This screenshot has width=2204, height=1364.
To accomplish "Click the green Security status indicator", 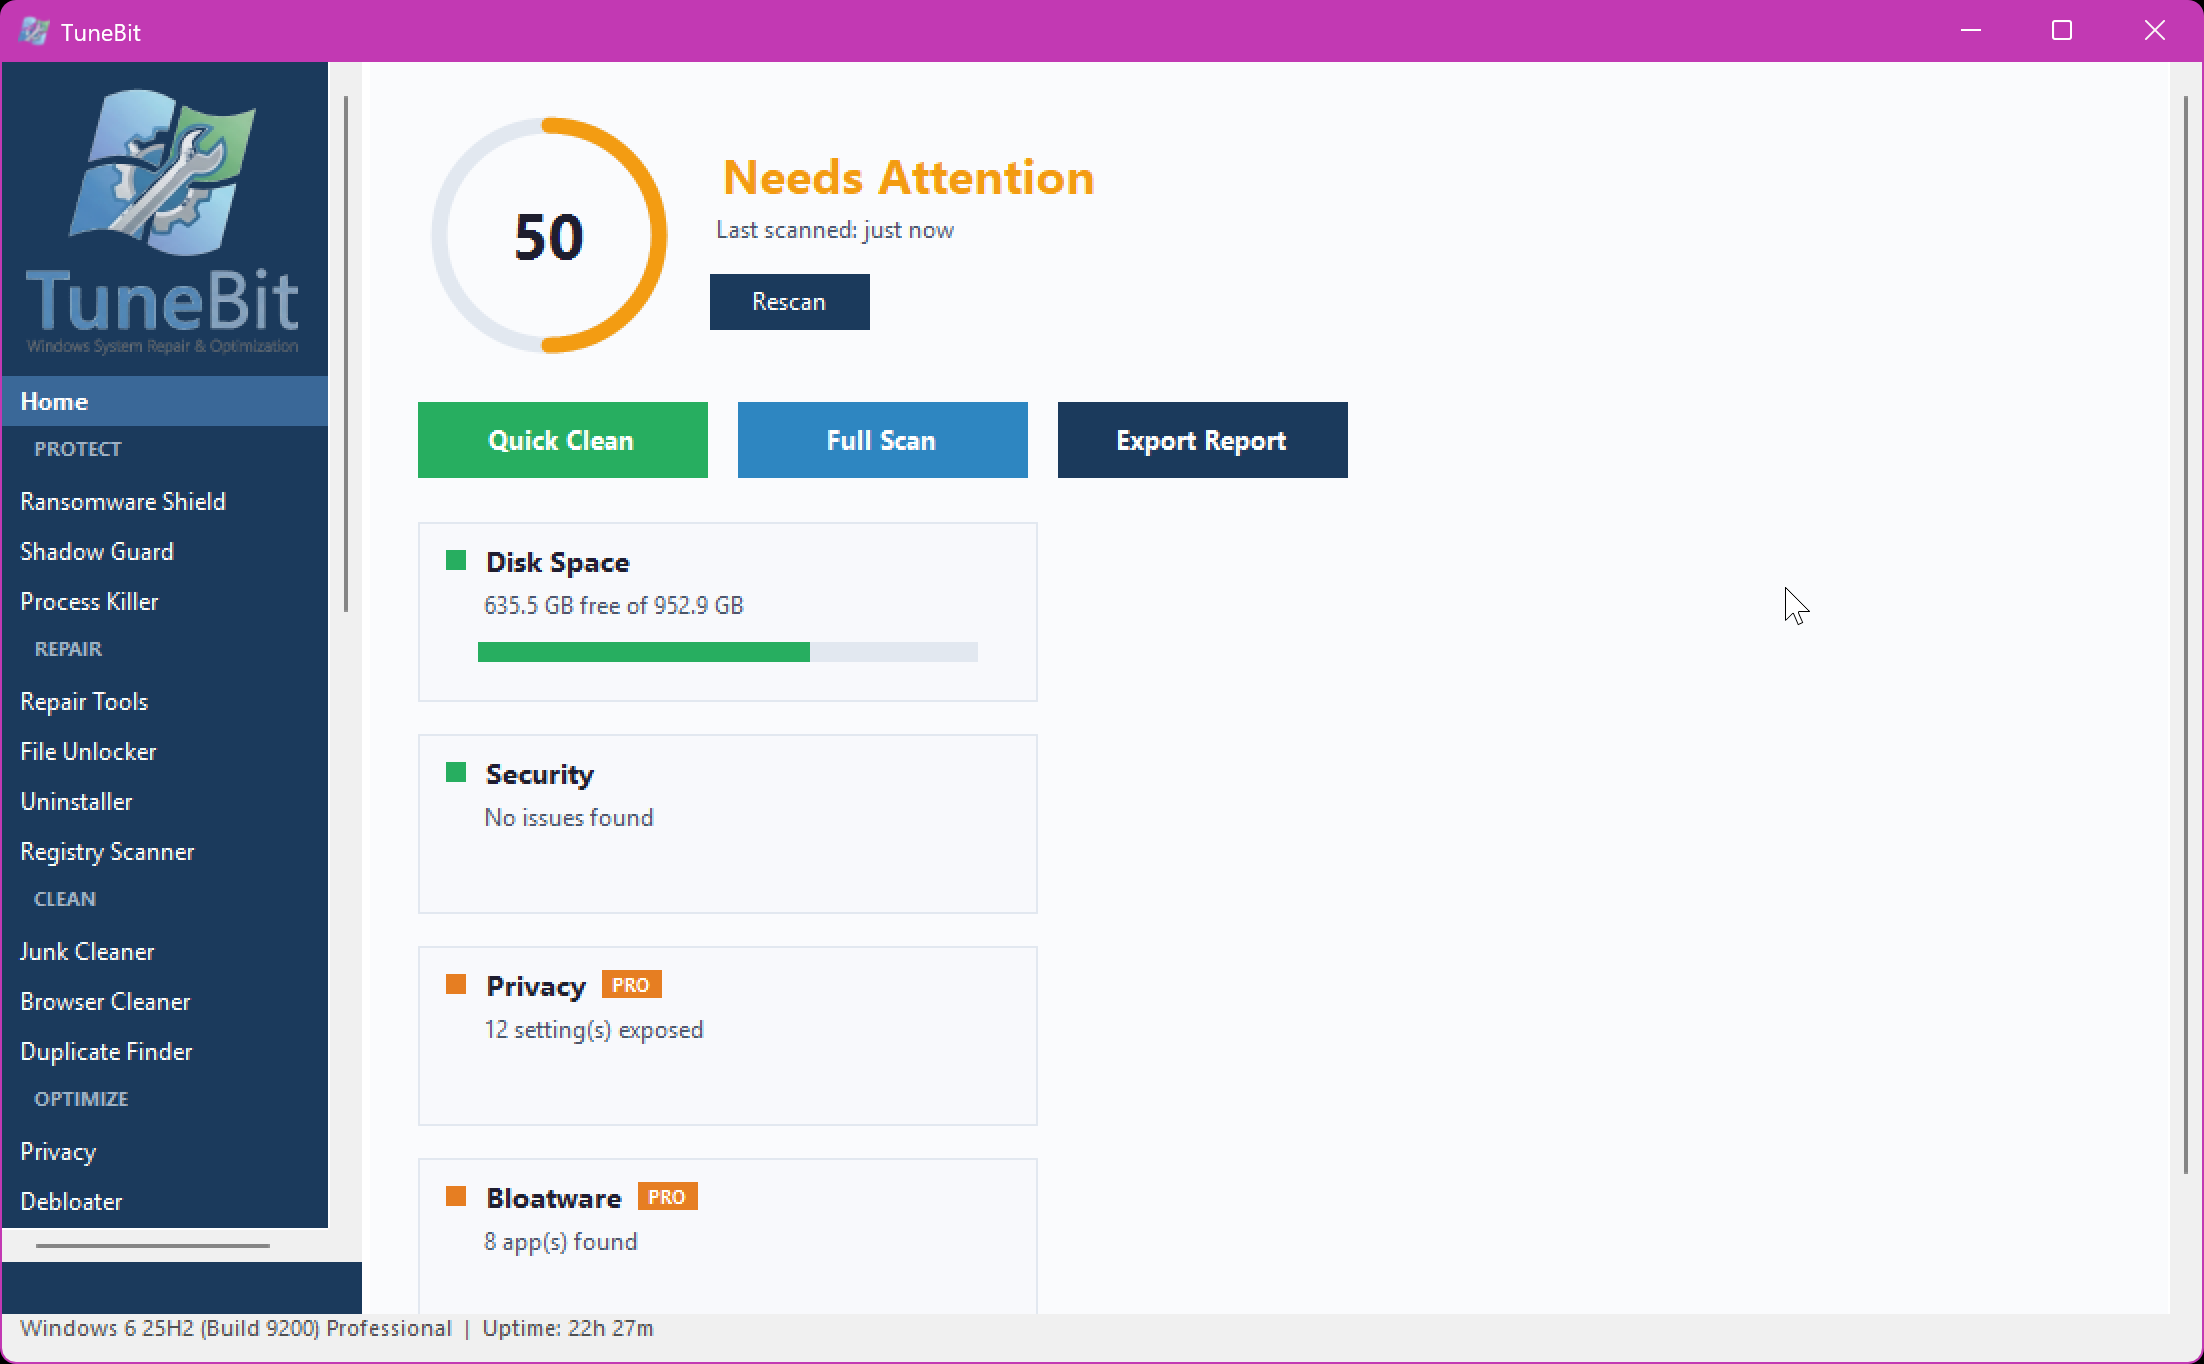I will [456, 772].
